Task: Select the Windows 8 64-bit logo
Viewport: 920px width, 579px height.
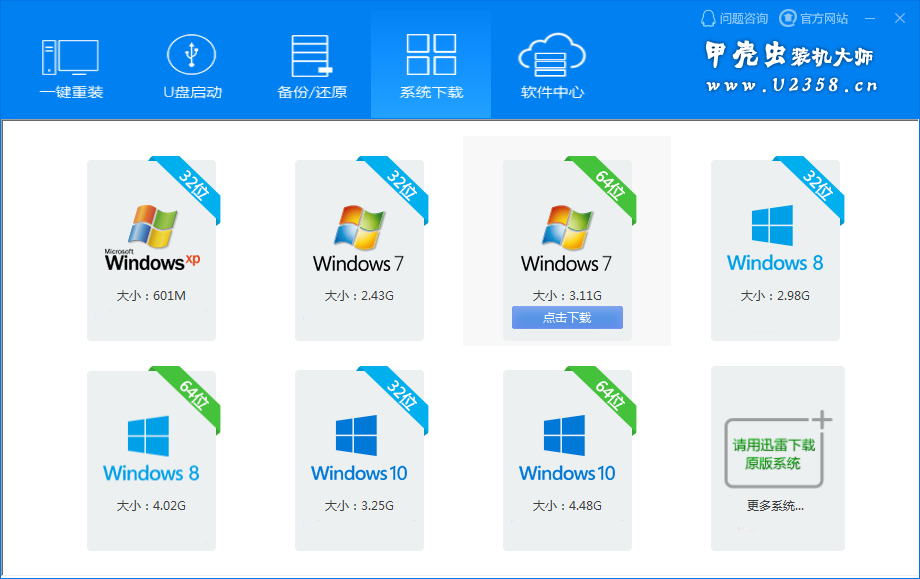Action: point(151,449)
